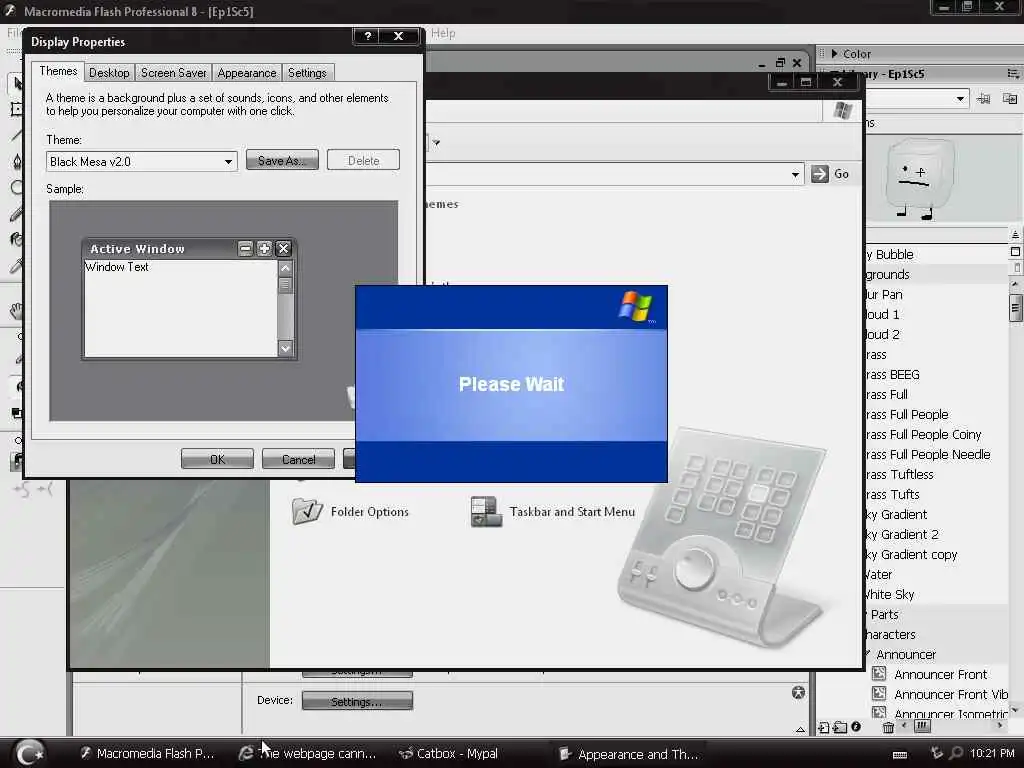Open the address bar dropdown arrow
Viewport: 1024px width, 768px height.
[x=795, y=174]
